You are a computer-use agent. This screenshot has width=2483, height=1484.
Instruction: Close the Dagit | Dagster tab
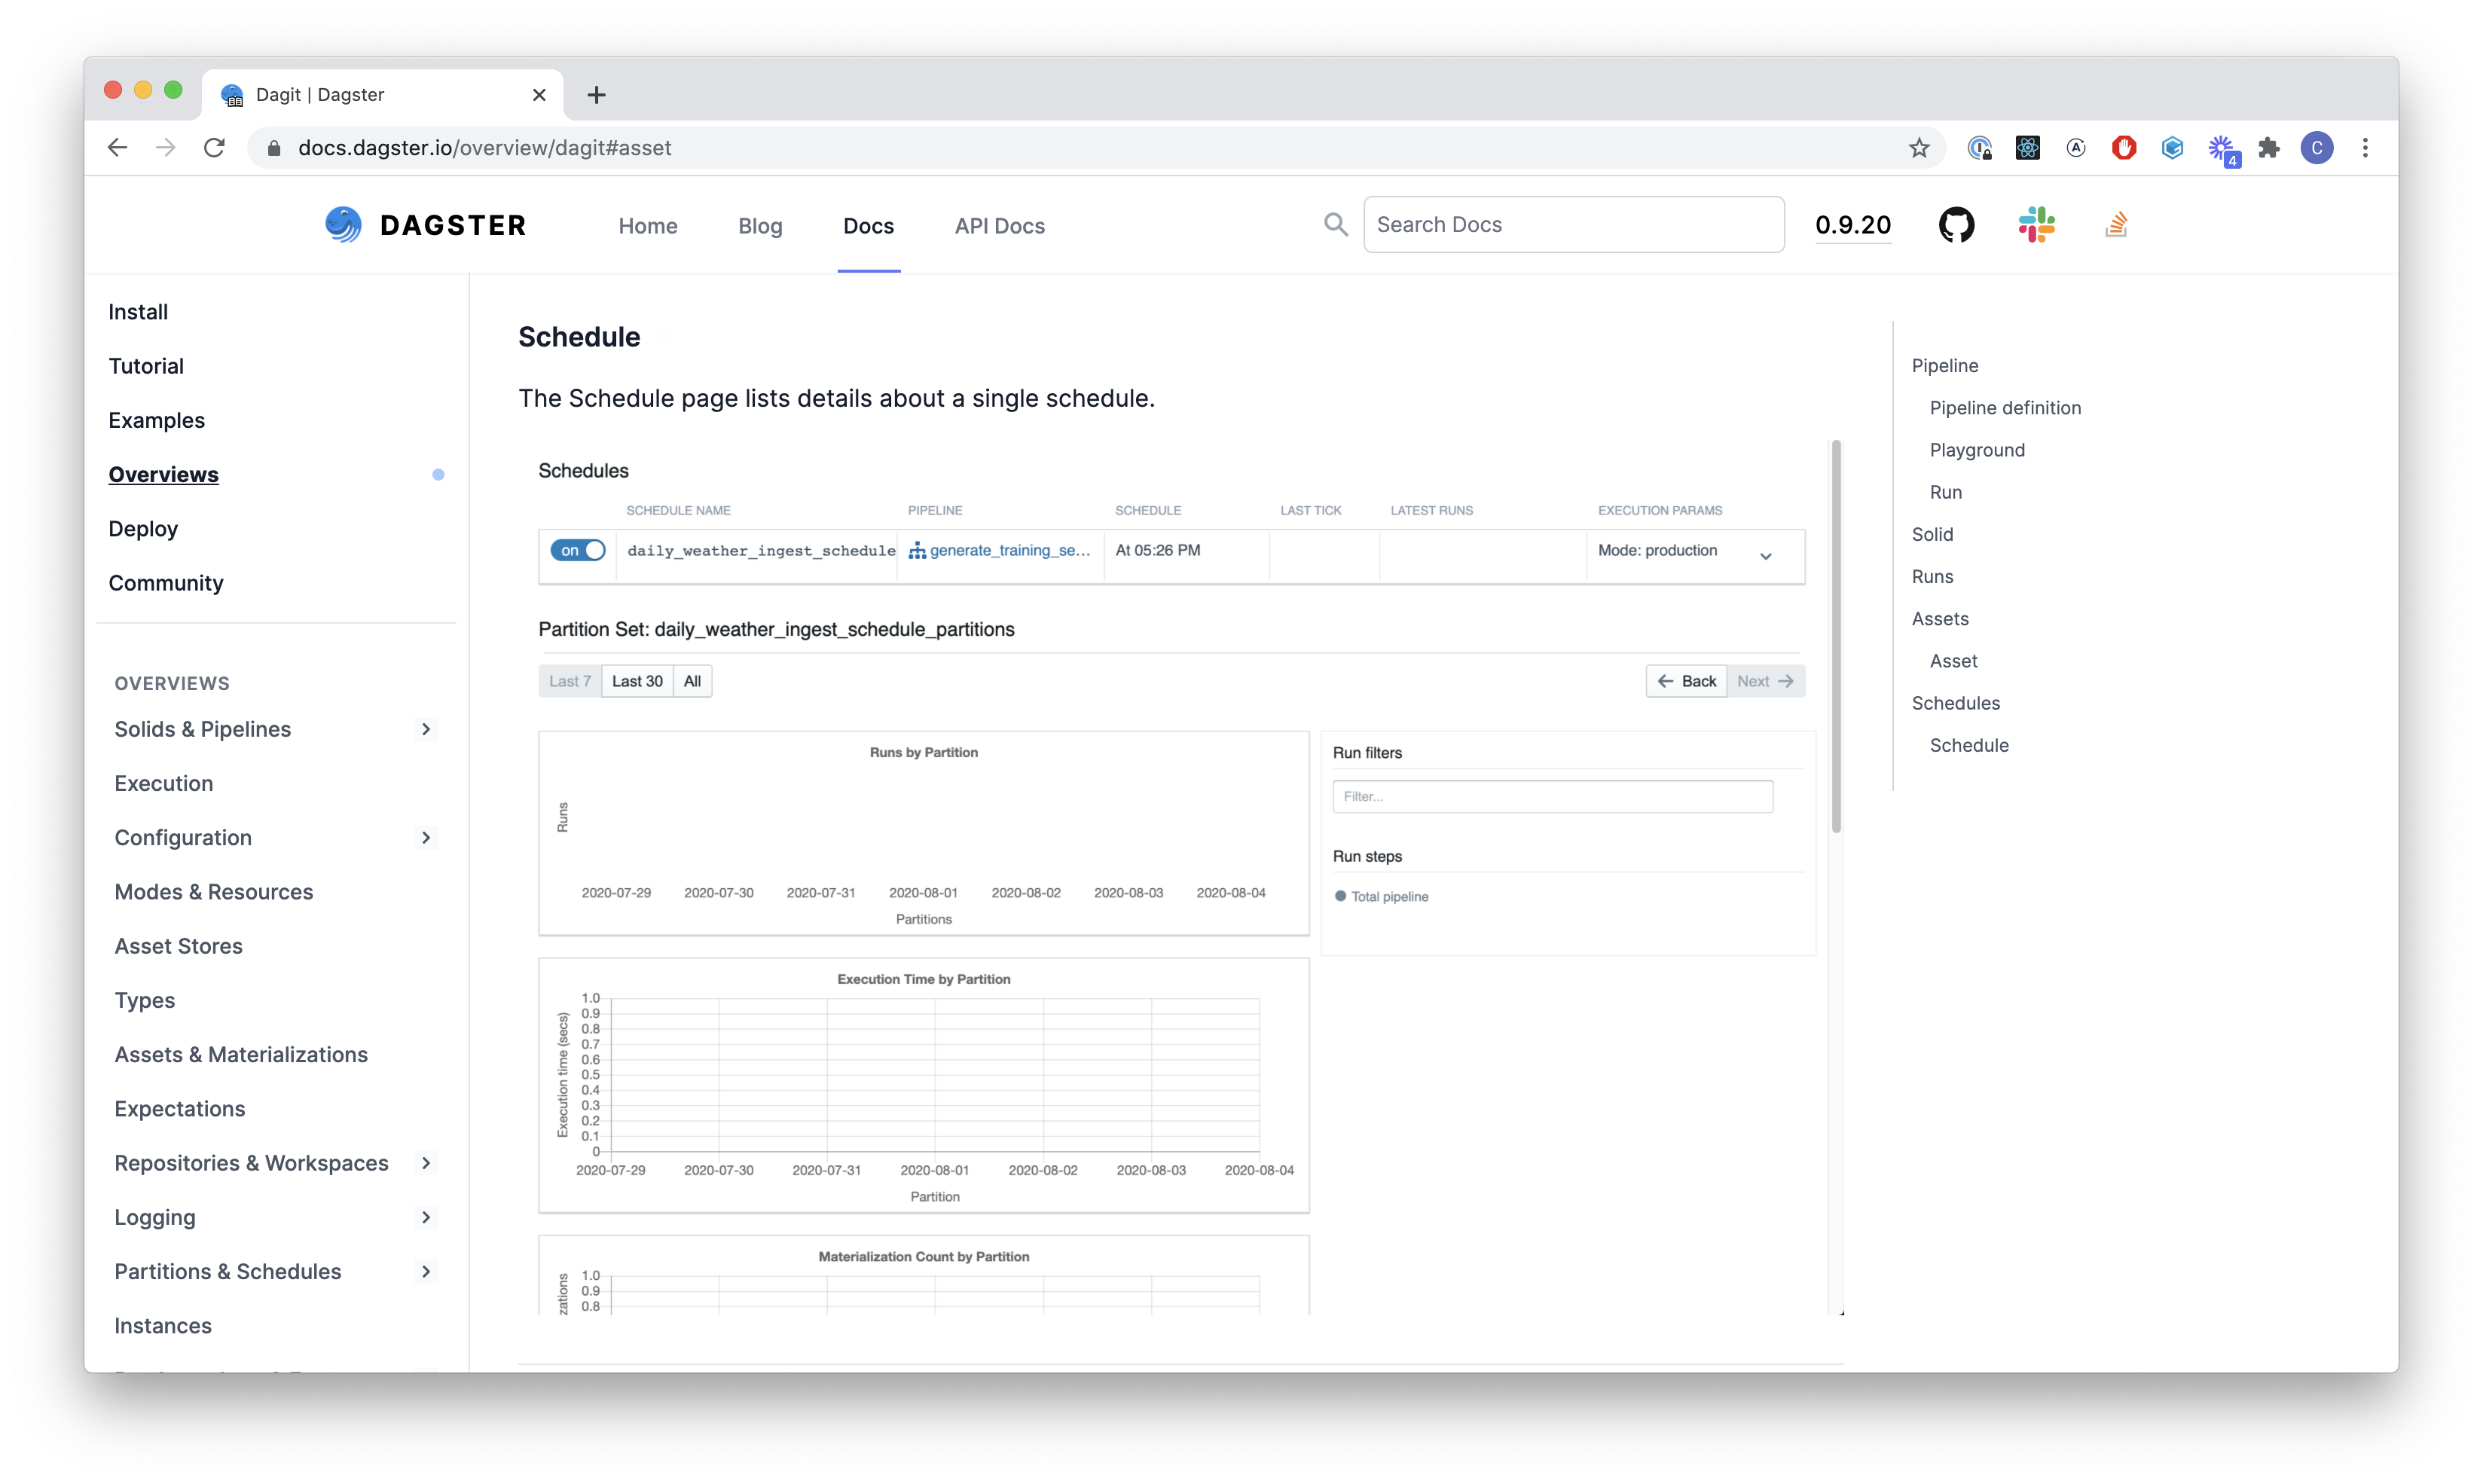point(539,95)
